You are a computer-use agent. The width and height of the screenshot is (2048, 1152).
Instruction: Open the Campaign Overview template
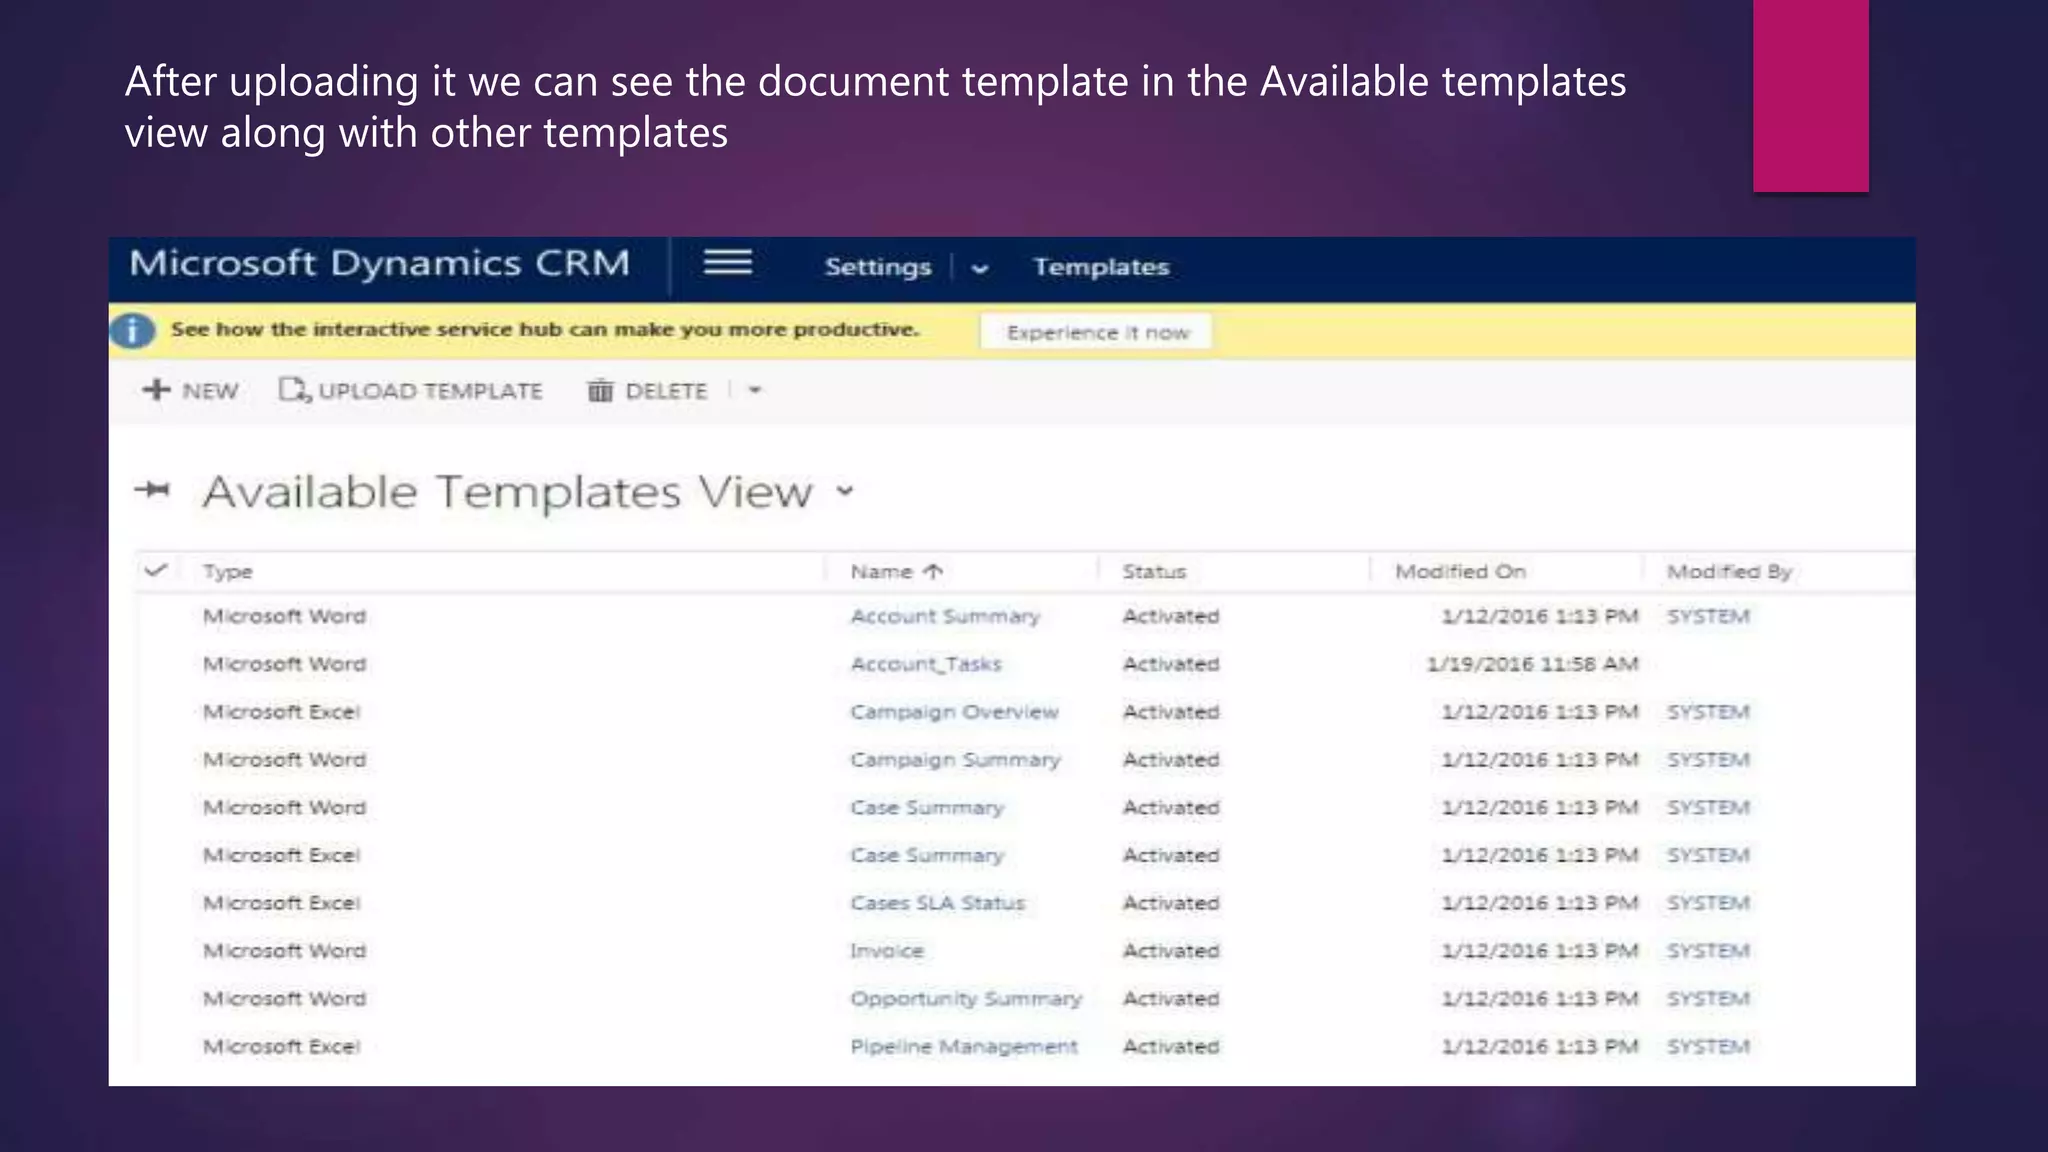coord(954,712)
